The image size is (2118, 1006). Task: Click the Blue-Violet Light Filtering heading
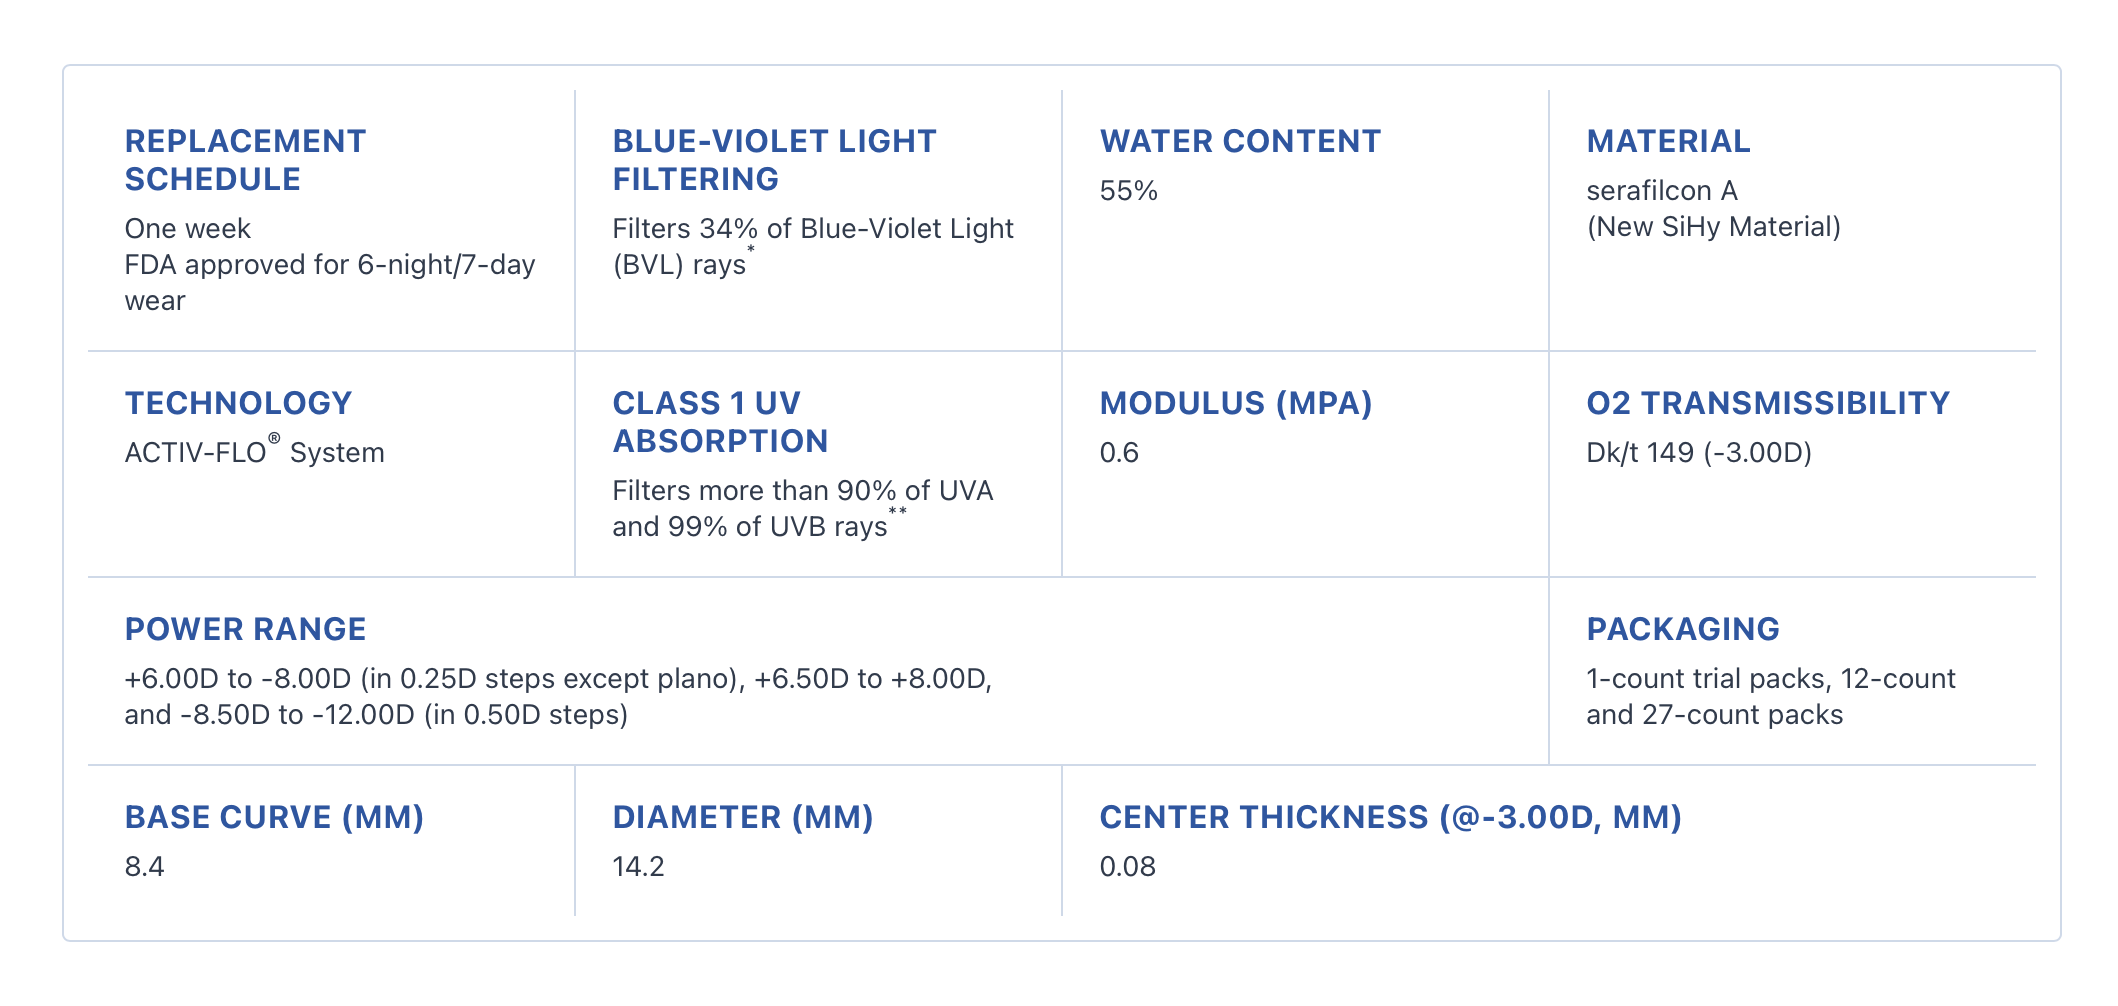tap(774, 160)
